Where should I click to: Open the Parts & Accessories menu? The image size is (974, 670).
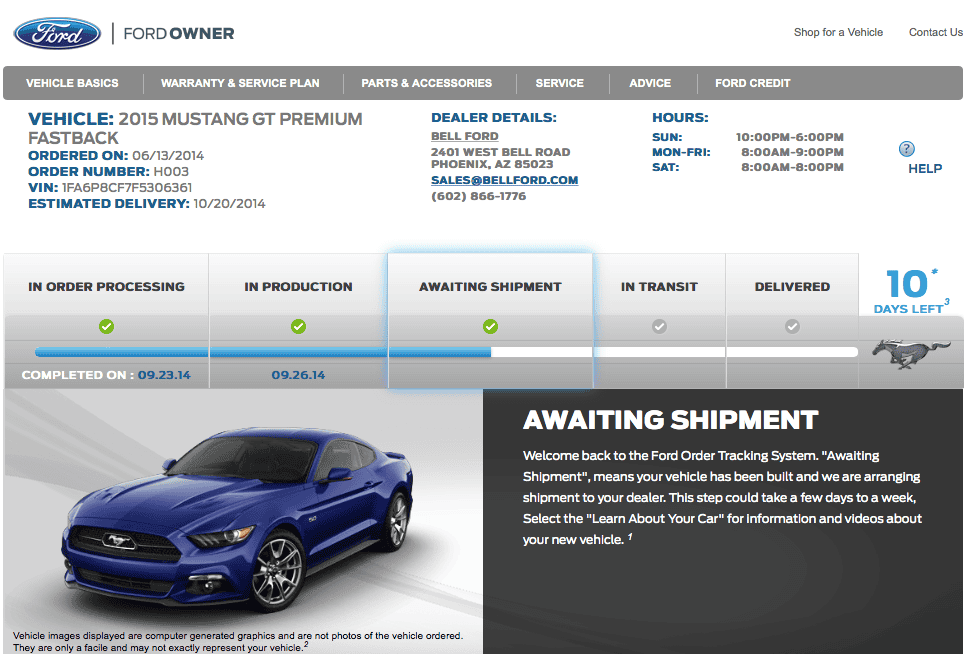[427, 83]
